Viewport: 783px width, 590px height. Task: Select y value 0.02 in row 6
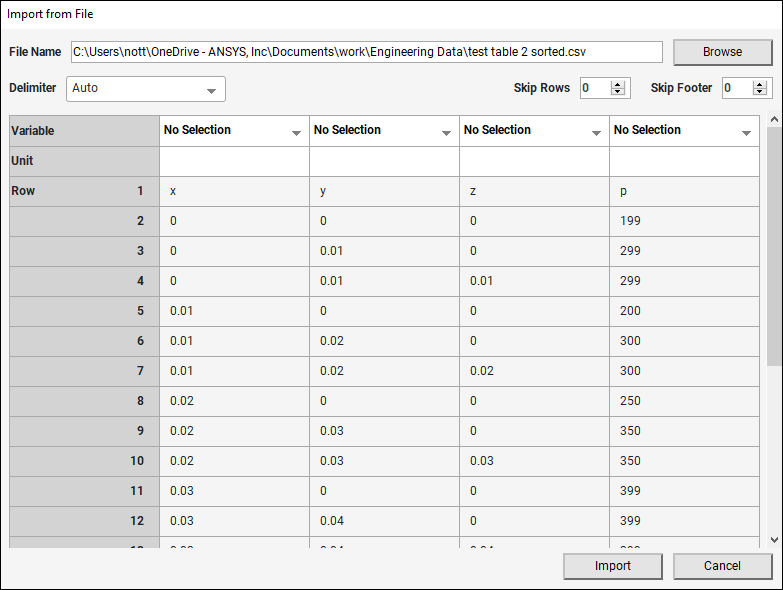[x=384, y=341]
